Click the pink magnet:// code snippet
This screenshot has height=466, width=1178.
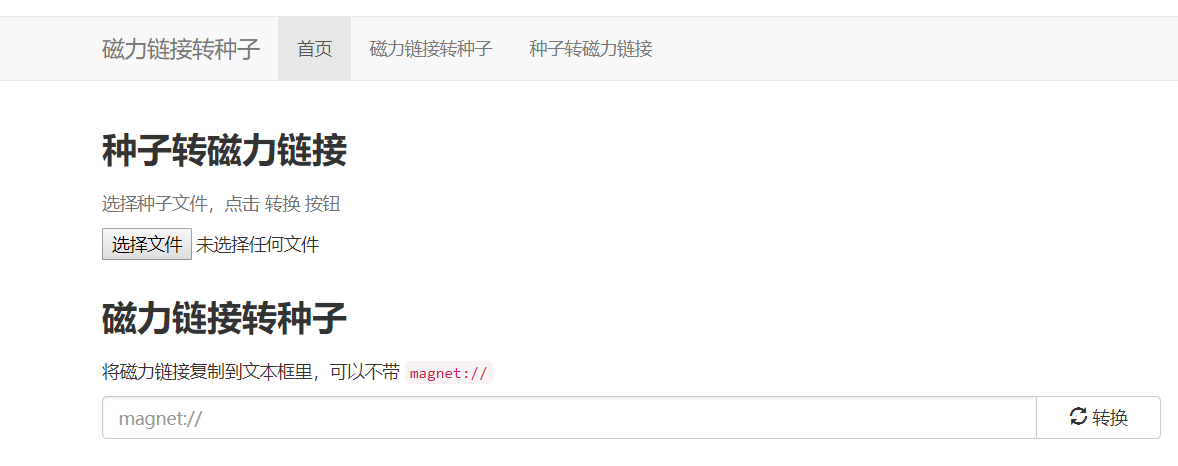pos(449,374)
